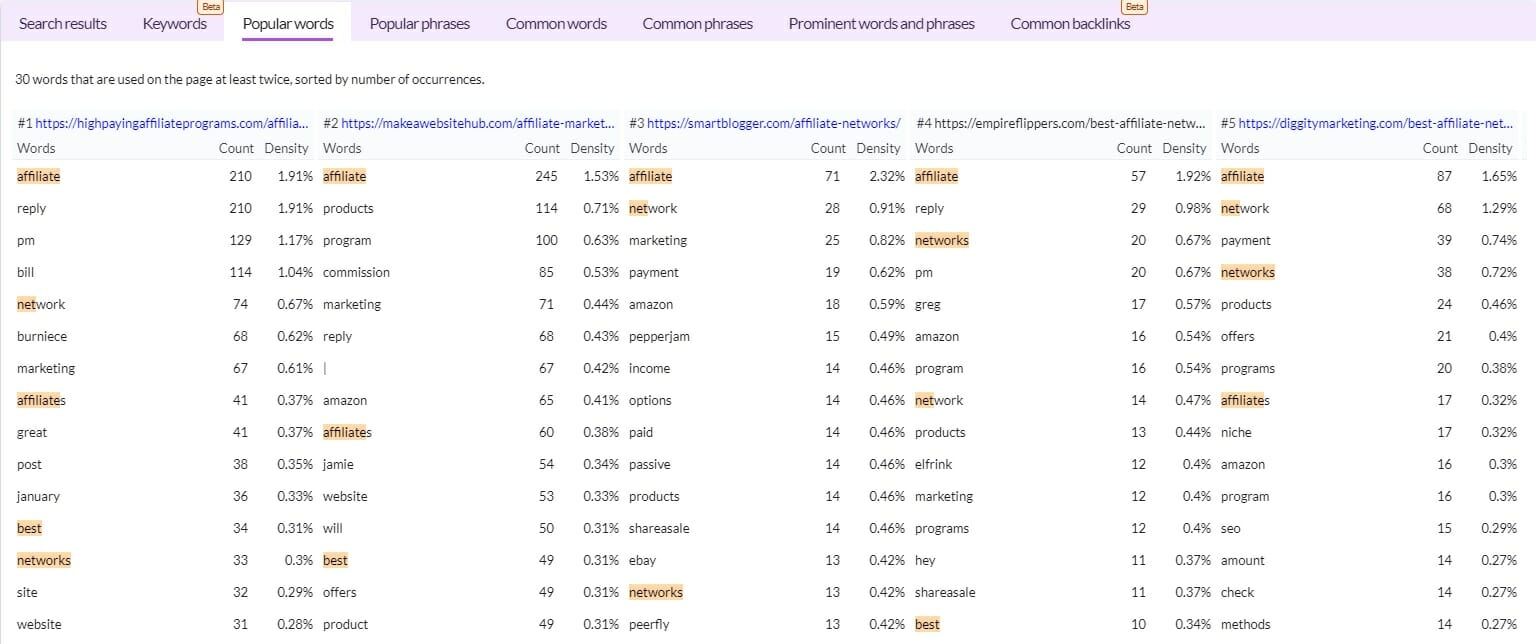Go to the Popular phrases tab

[x=419, y=24]
